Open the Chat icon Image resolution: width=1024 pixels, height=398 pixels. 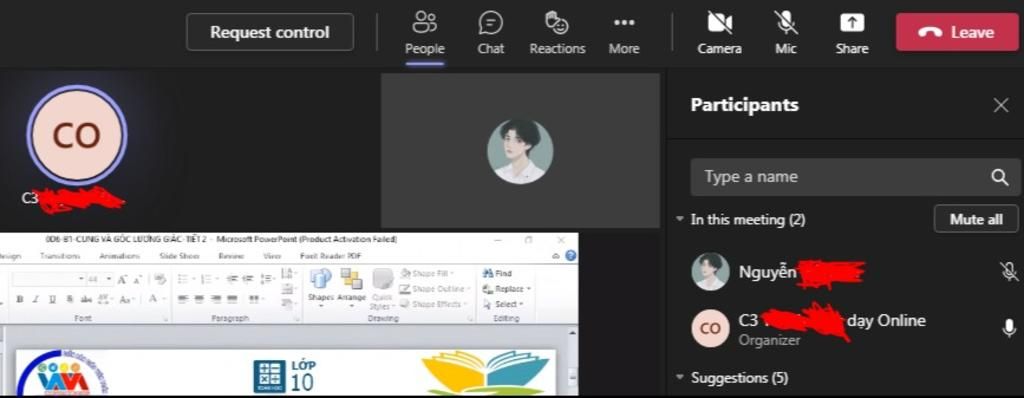coord(490,33)
